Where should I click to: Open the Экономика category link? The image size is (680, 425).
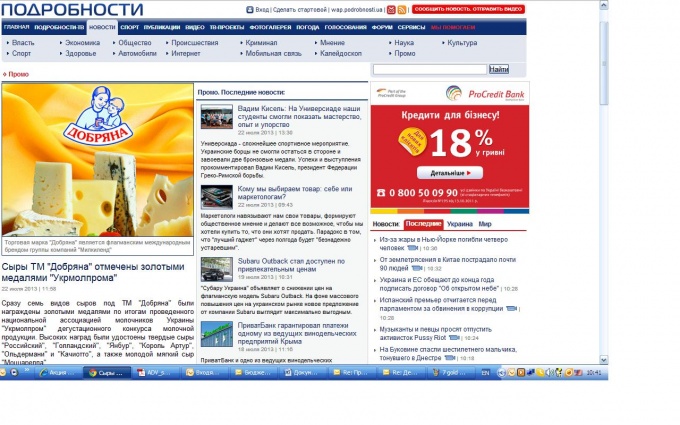(x=82, y=43)
